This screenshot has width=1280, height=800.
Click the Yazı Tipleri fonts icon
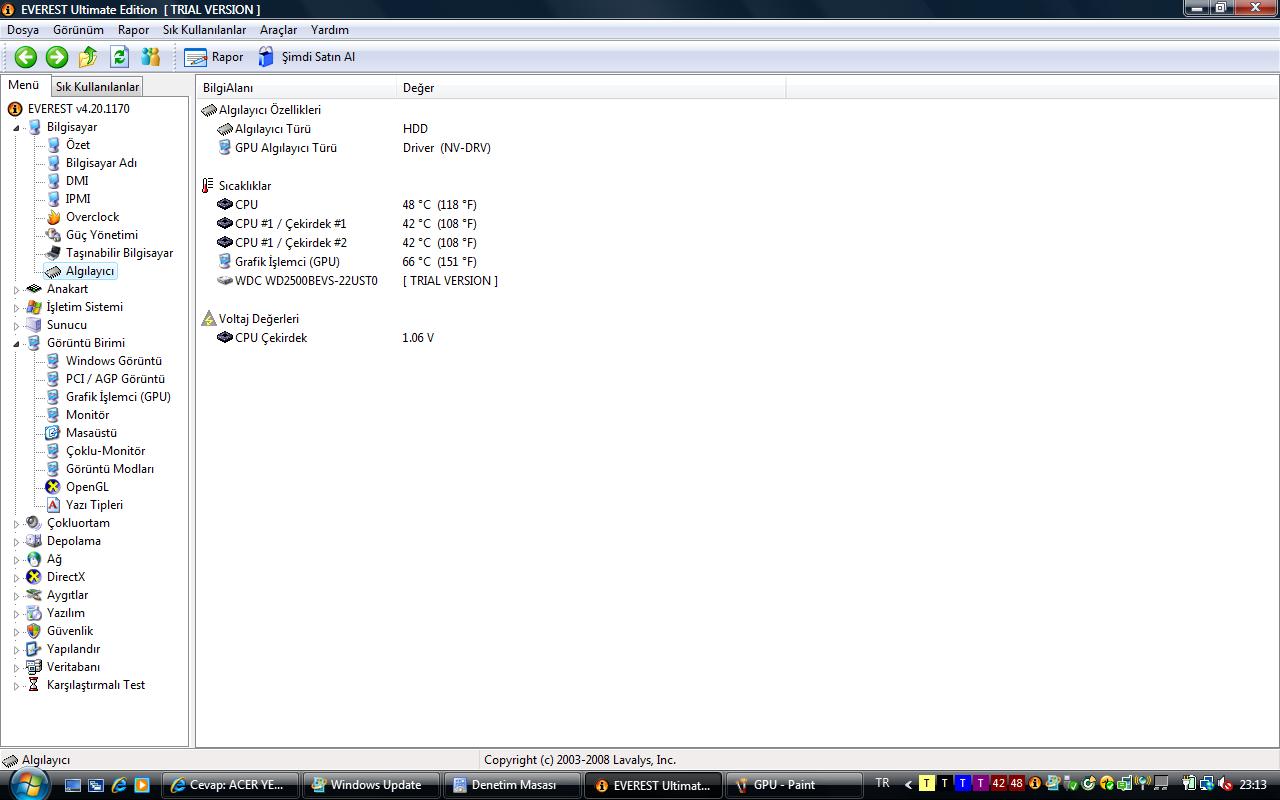(53, 505)
